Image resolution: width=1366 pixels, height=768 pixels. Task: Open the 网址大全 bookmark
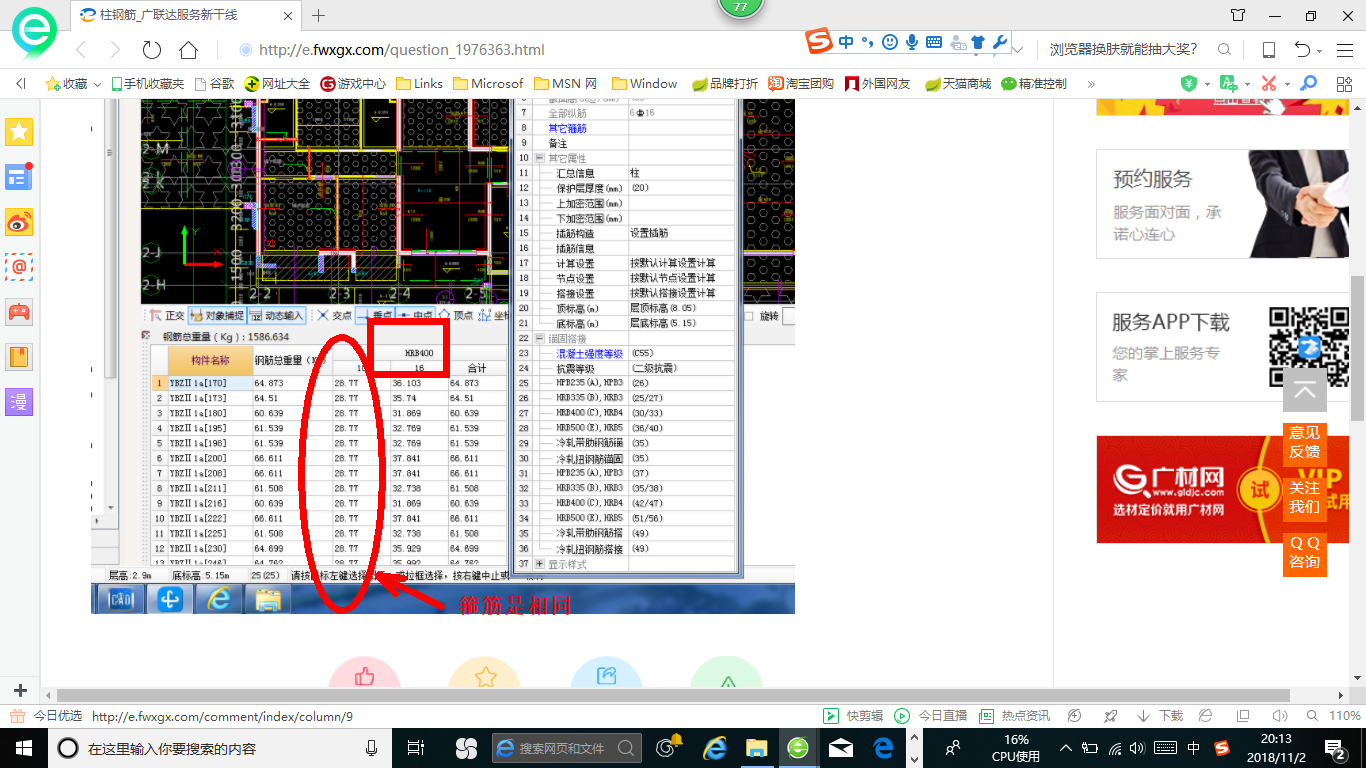[278, 84]
